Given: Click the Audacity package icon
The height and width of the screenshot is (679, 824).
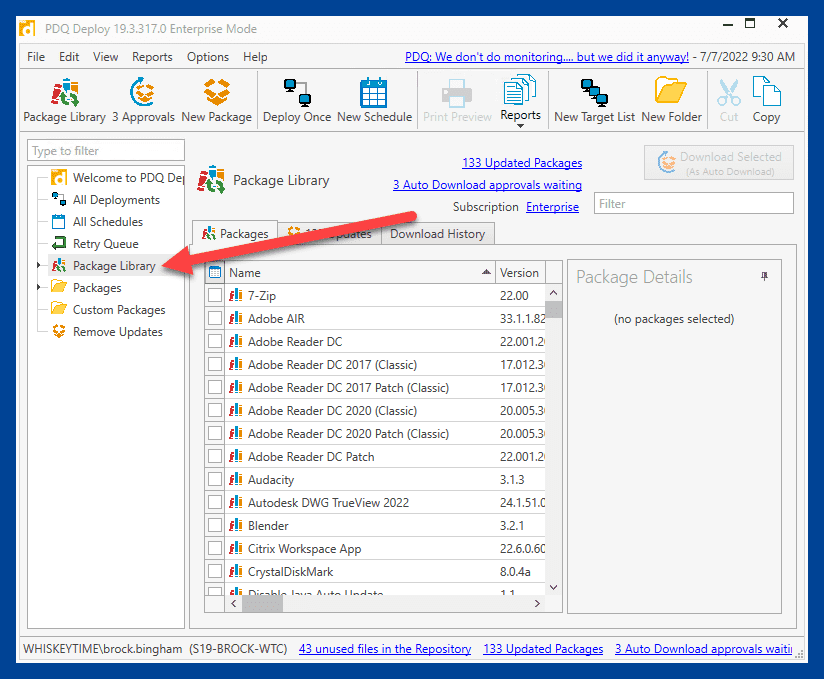Looking at the screenshot, I should pos(235,479).
